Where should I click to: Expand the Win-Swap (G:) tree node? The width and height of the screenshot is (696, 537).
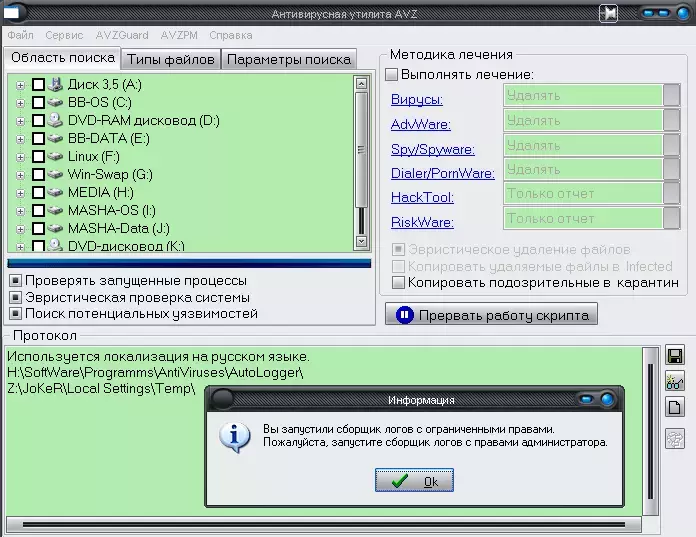coord(20,175)
